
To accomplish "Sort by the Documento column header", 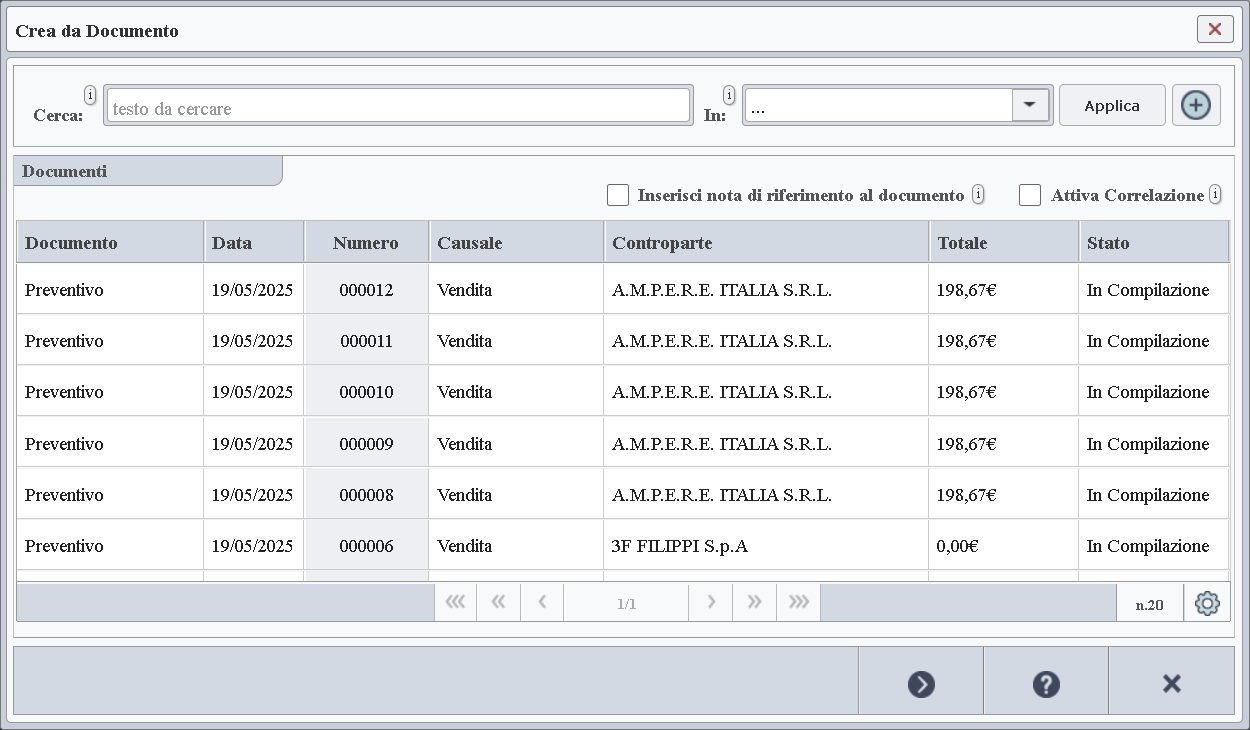I will pos(110,242).
